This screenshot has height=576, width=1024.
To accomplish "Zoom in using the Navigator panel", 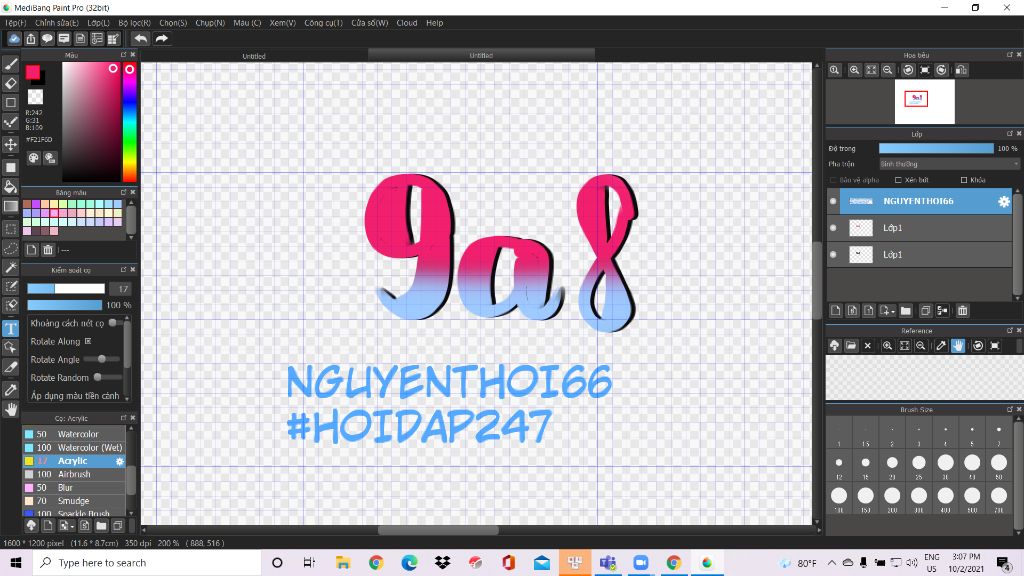I will (854, 70).
